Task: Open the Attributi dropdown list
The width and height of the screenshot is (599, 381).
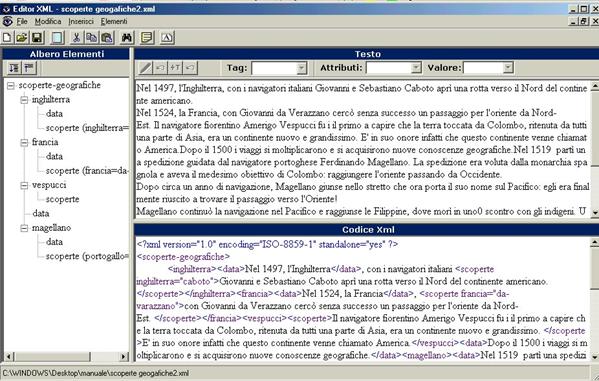Action: pyautogui.click(x=416, y=68)
